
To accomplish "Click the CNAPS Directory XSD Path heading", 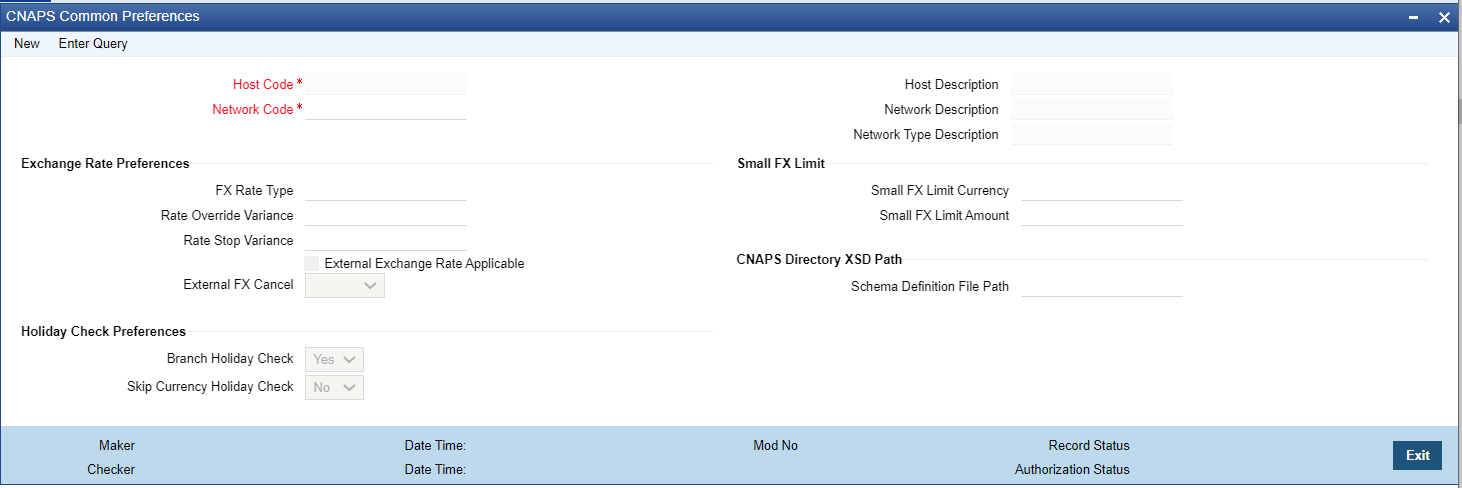I will 820,259.
